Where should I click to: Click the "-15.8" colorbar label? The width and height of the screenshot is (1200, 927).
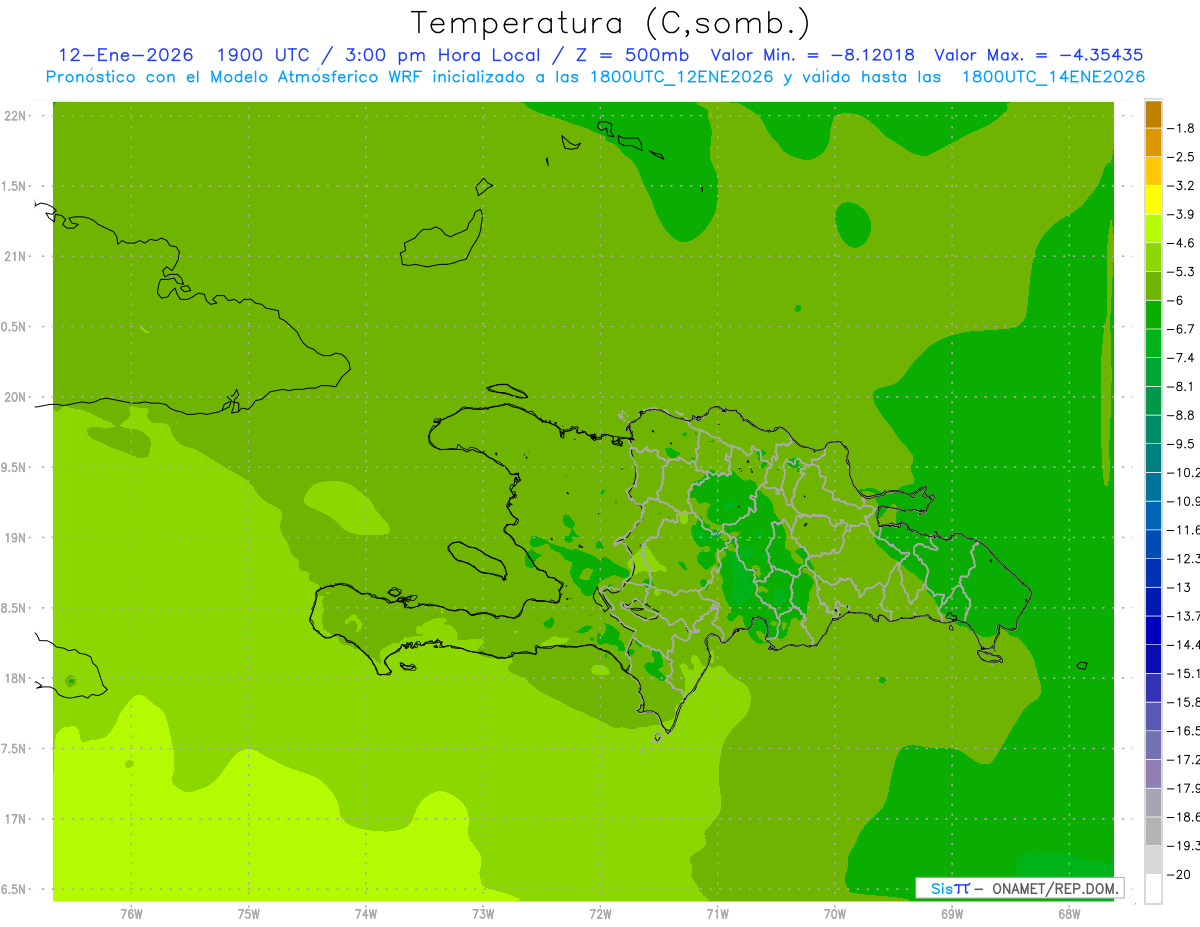[x=1183, y=702]
